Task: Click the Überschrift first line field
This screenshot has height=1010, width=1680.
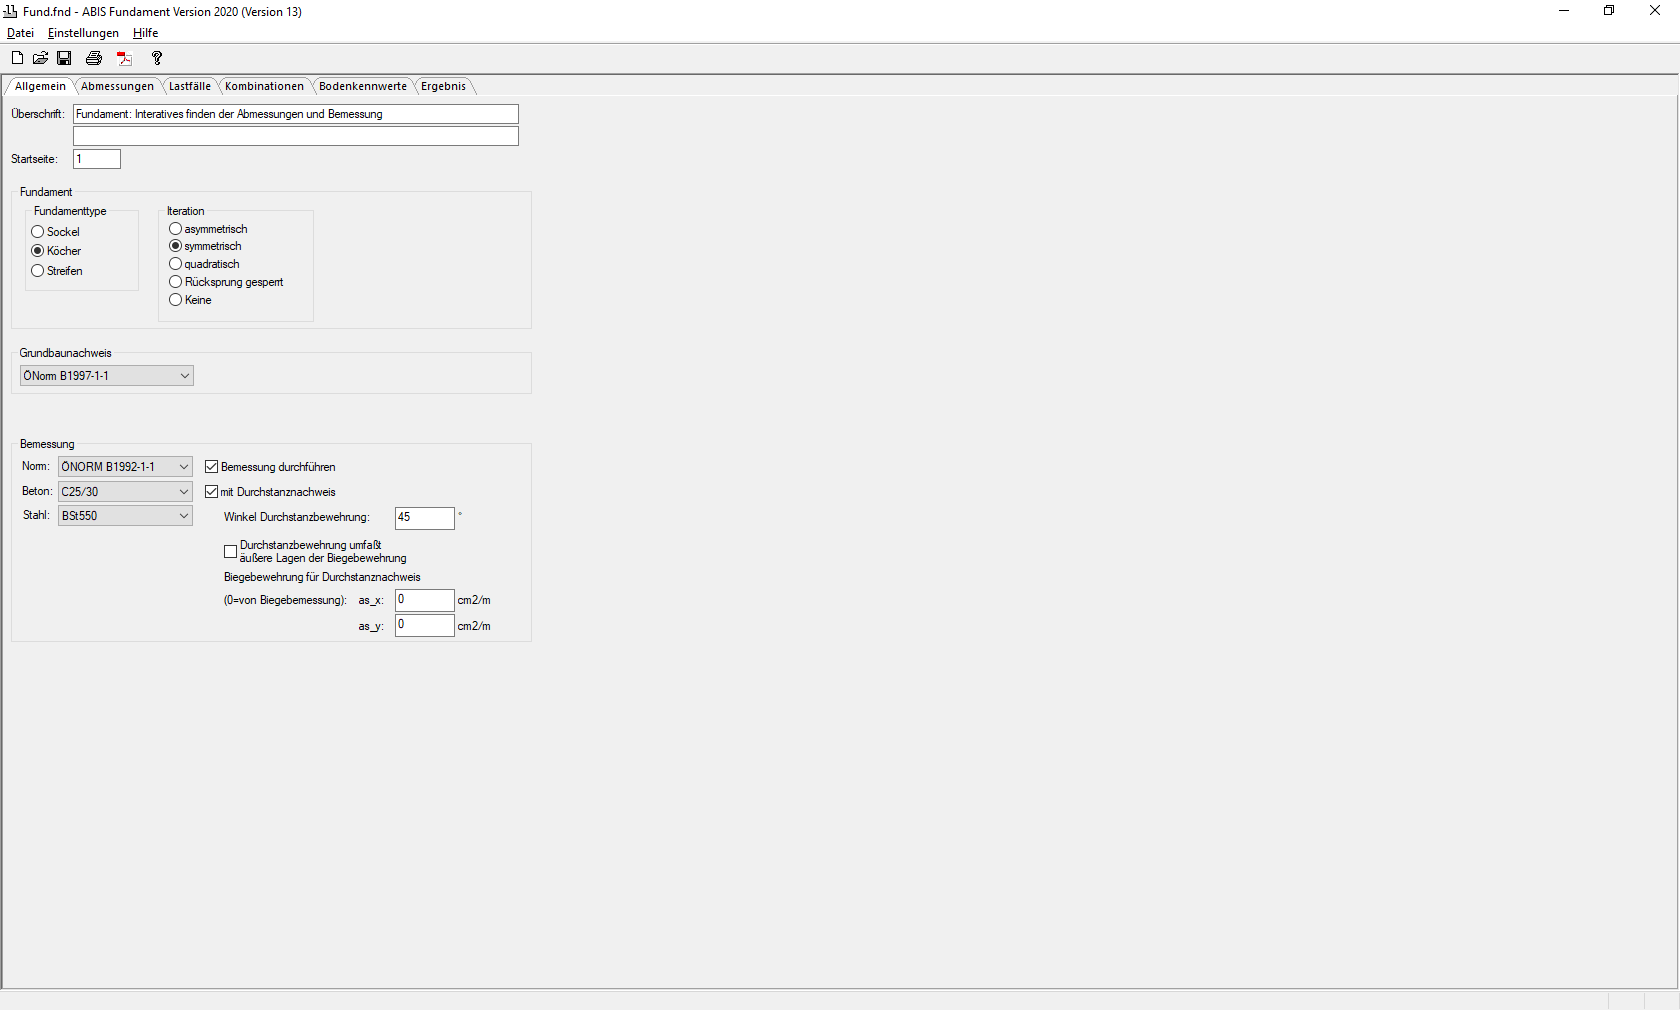Action: tap(296, 114)
